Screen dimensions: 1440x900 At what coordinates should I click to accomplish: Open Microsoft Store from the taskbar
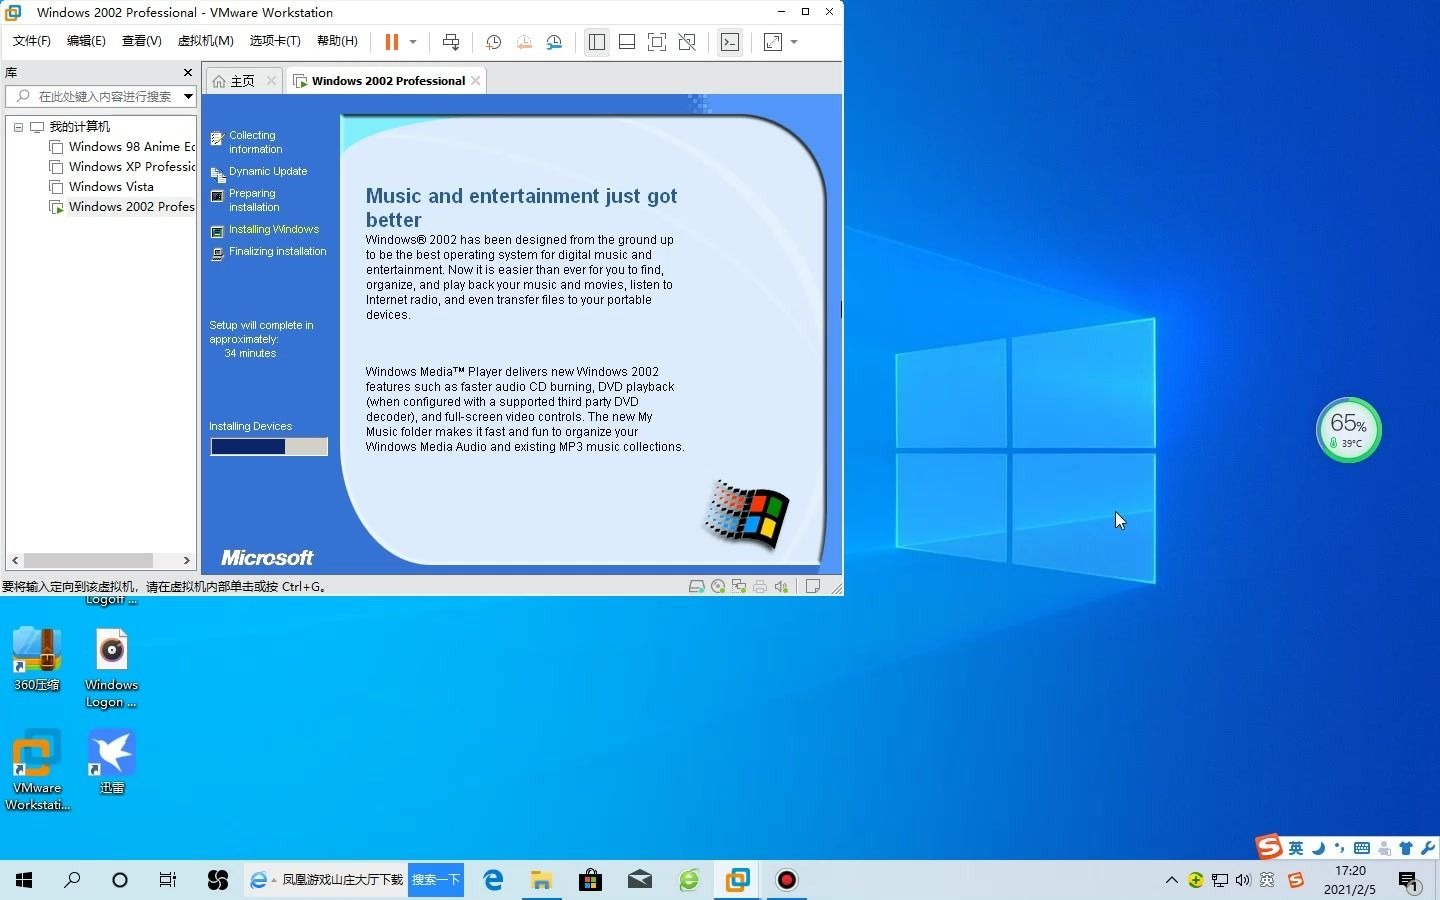click(591, 880)
